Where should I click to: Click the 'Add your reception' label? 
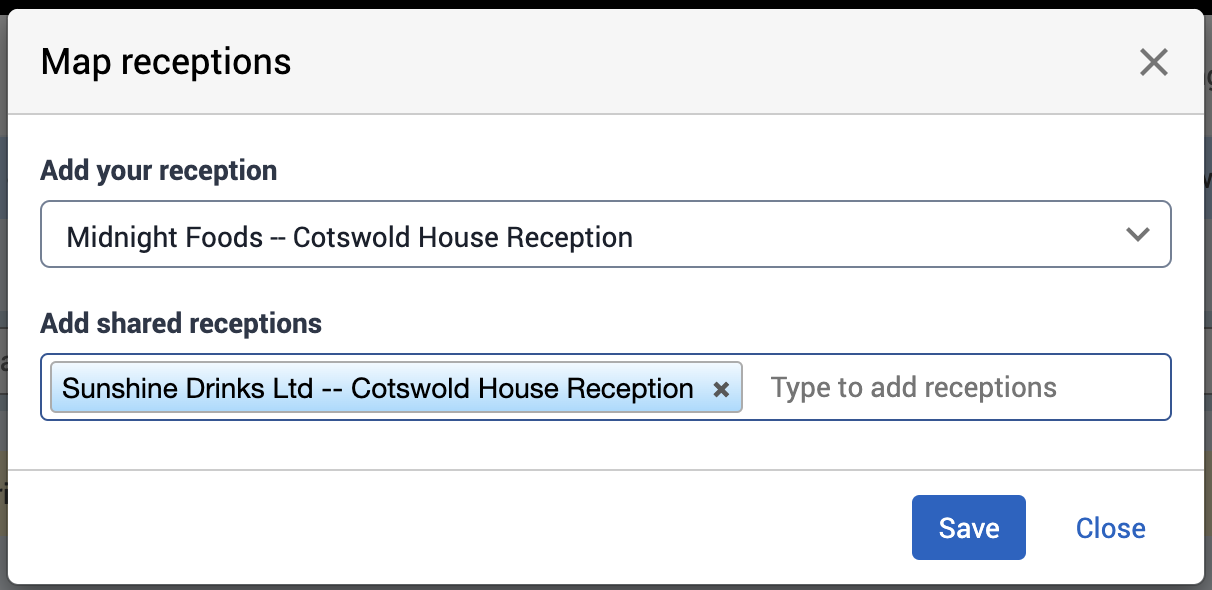158,171
